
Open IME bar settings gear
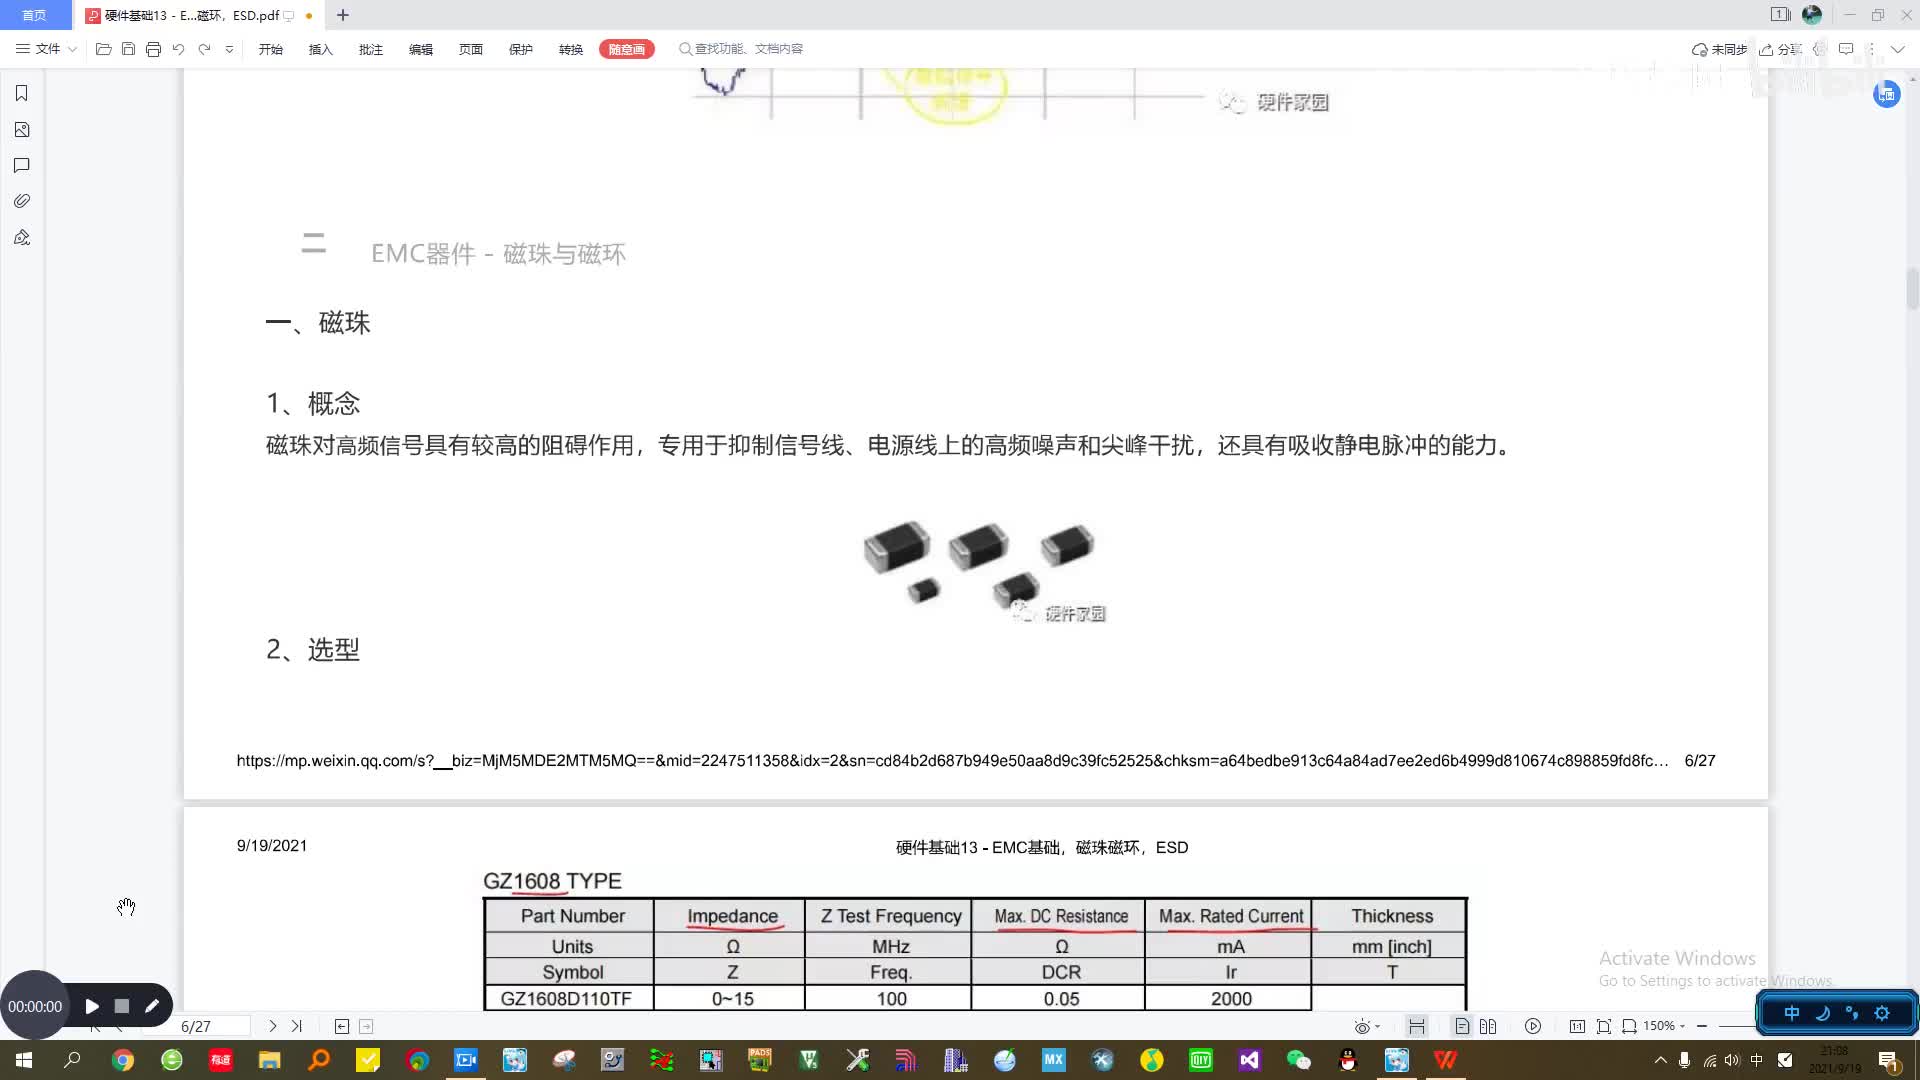[x=1882, y=1013]
